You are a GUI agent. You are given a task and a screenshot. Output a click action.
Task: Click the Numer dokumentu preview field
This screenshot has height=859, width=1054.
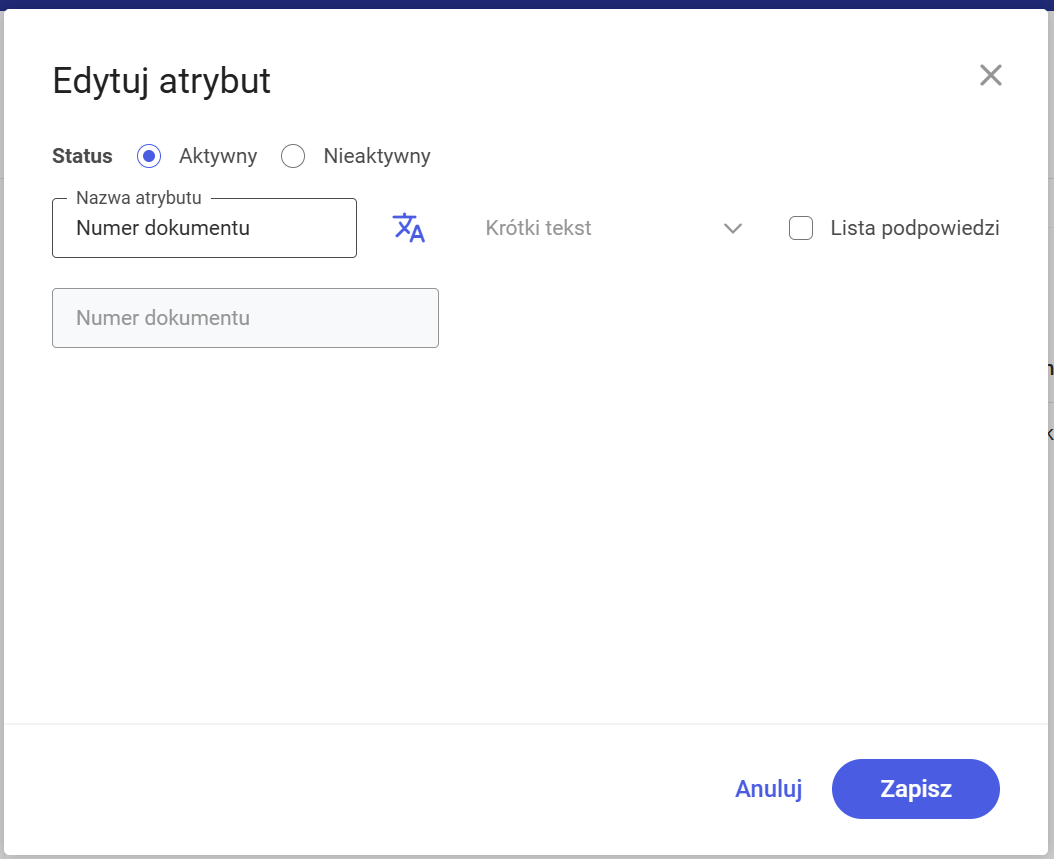click(245, 318)
